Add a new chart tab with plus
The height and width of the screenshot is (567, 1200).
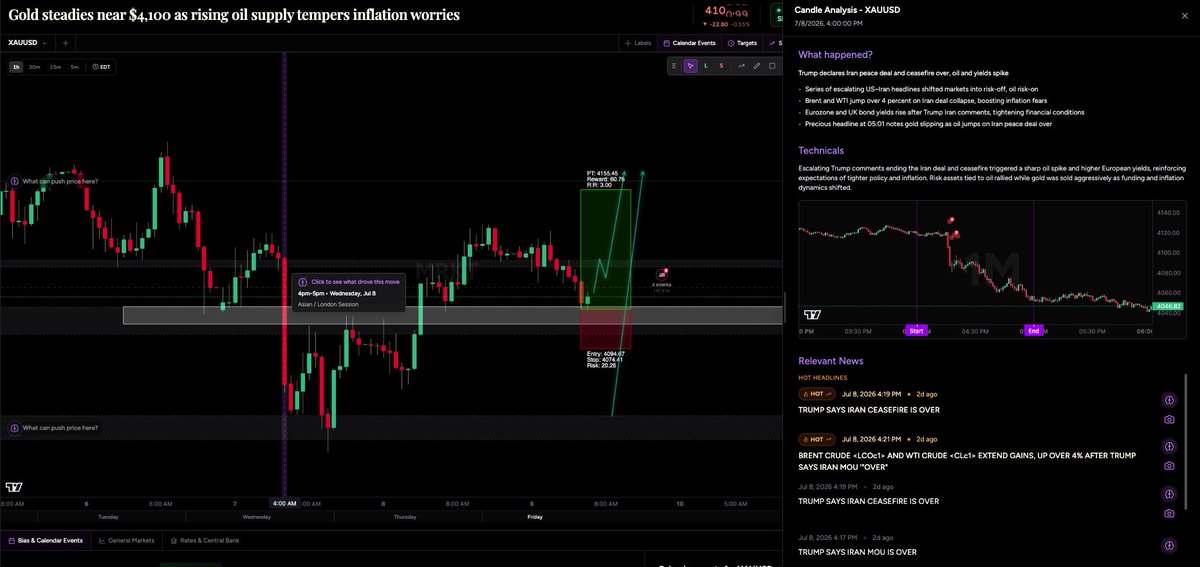pyautogui.click(x=65, y=43)
